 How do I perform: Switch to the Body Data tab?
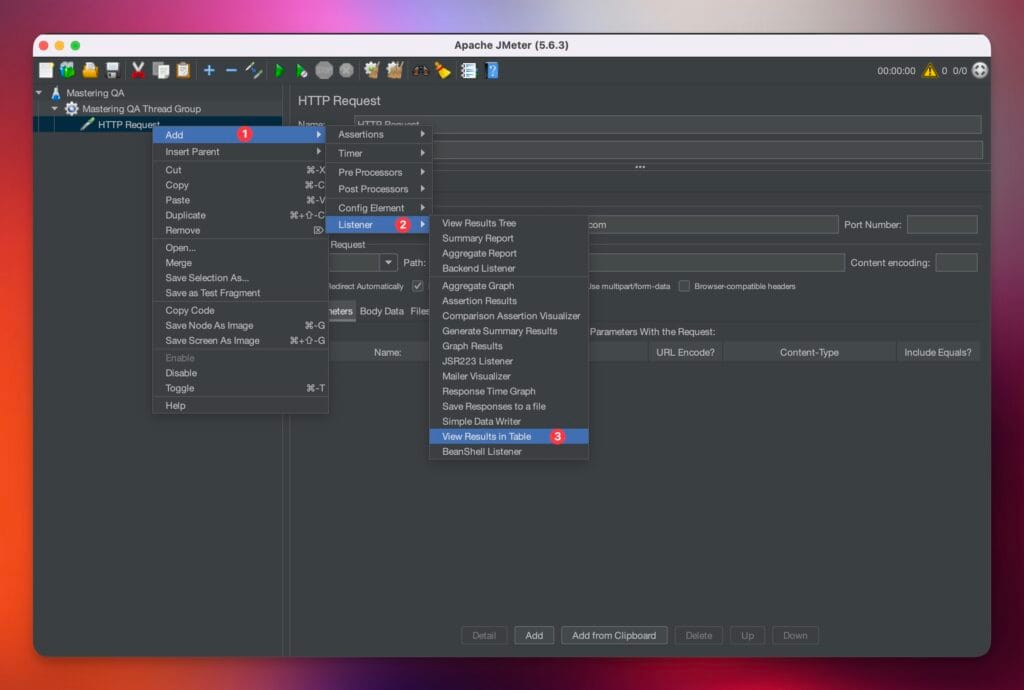coord(381,311)
